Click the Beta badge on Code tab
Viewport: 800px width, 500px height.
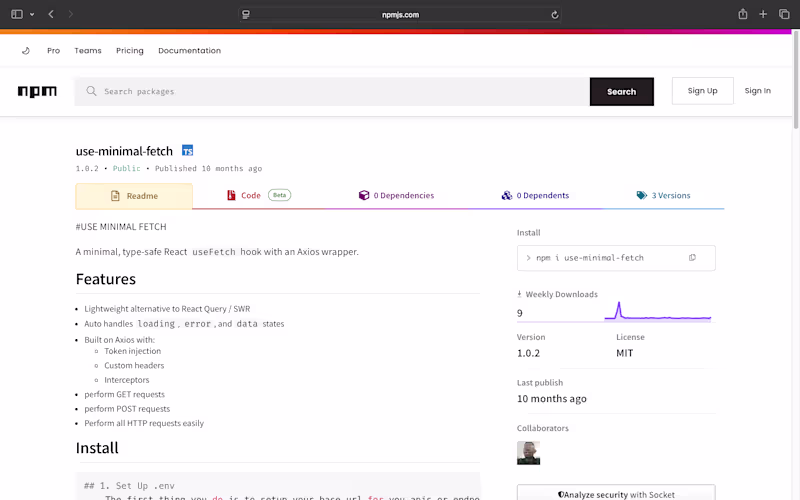click(280, 195)
